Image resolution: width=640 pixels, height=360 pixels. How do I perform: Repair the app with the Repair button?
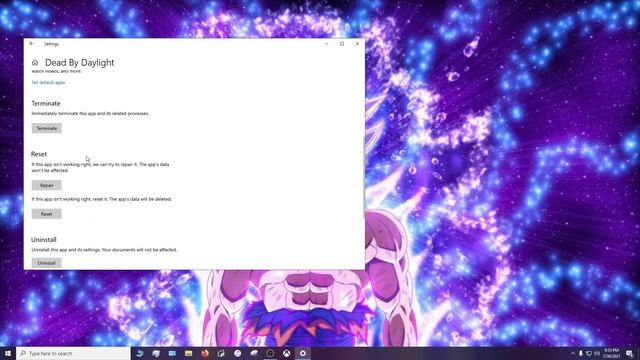point(47,185)
